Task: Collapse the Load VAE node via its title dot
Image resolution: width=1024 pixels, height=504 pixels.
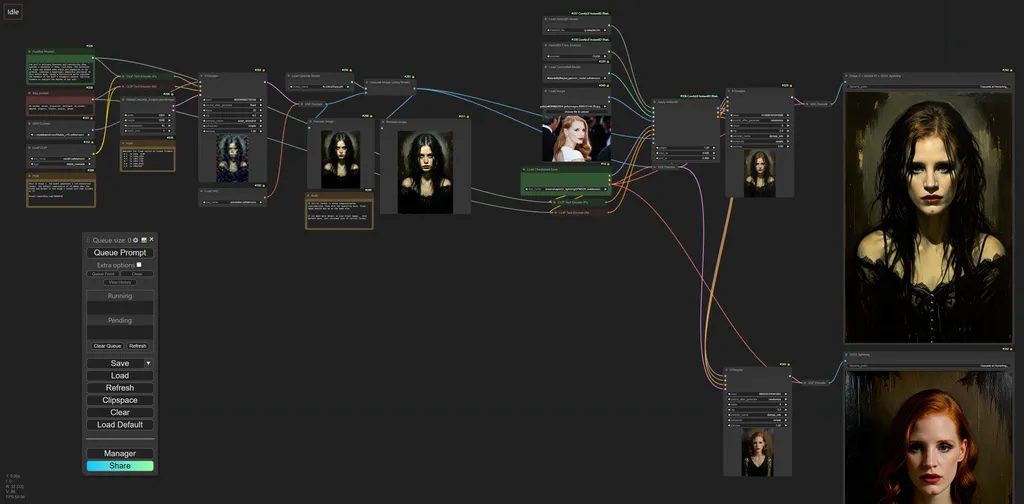Action: coord(201,191)
